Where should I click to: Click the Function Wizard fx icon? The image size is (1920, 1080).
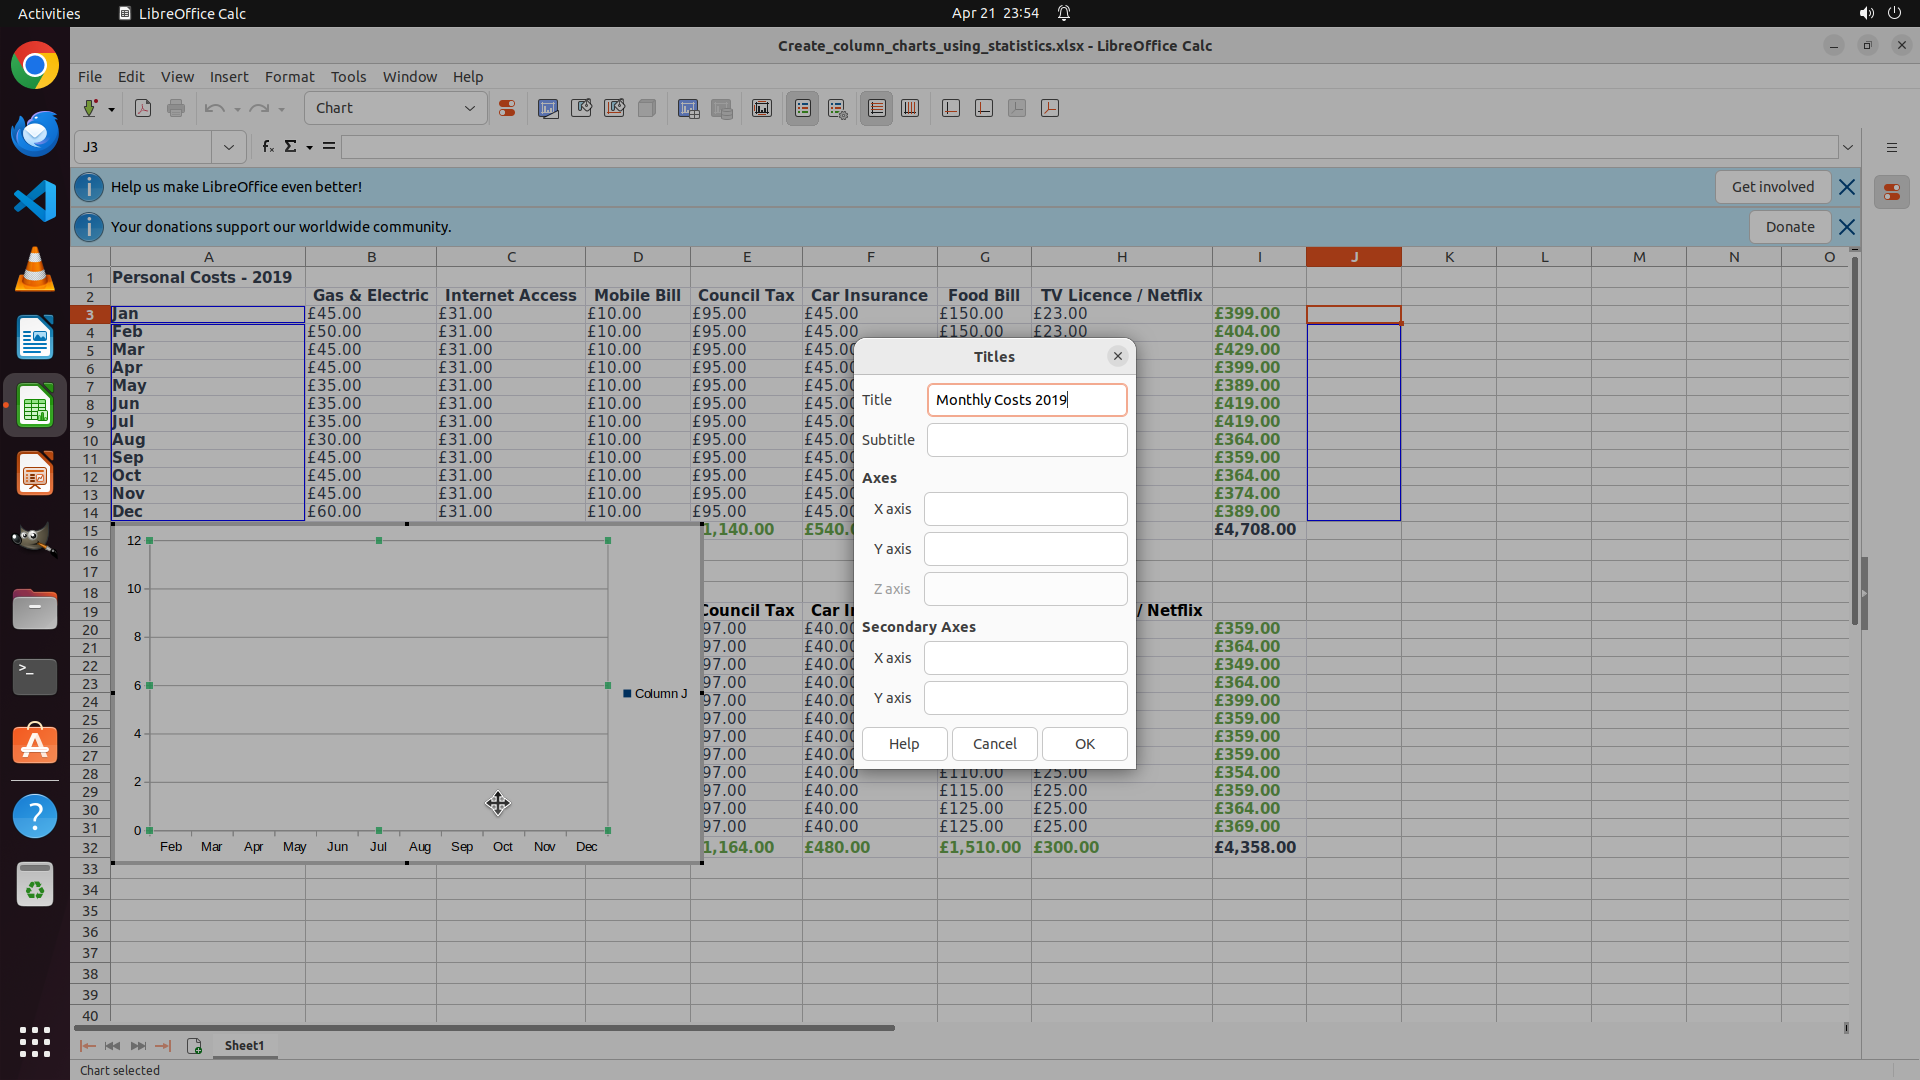point(267,147)
